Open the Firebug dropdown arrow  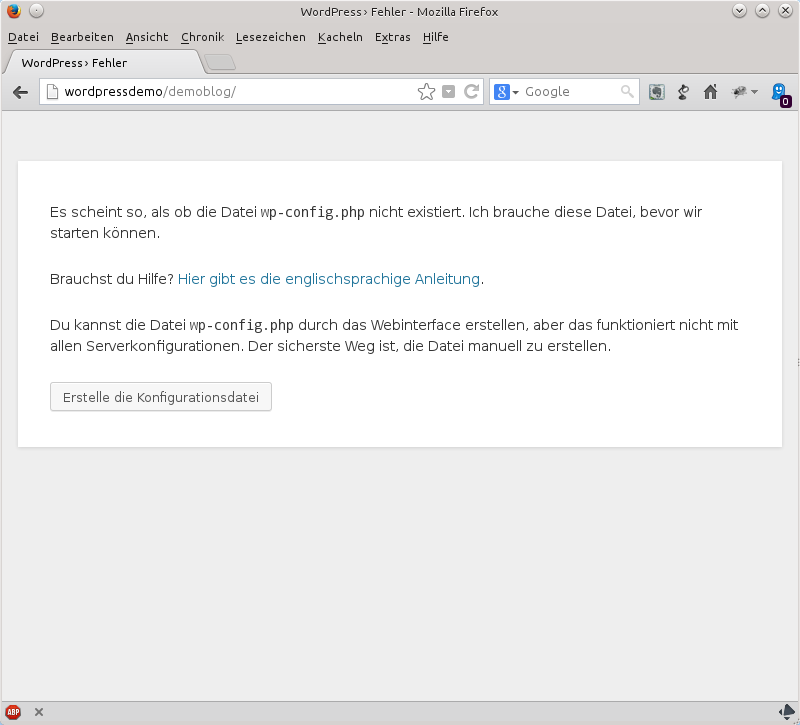click(x=755, y=92)
